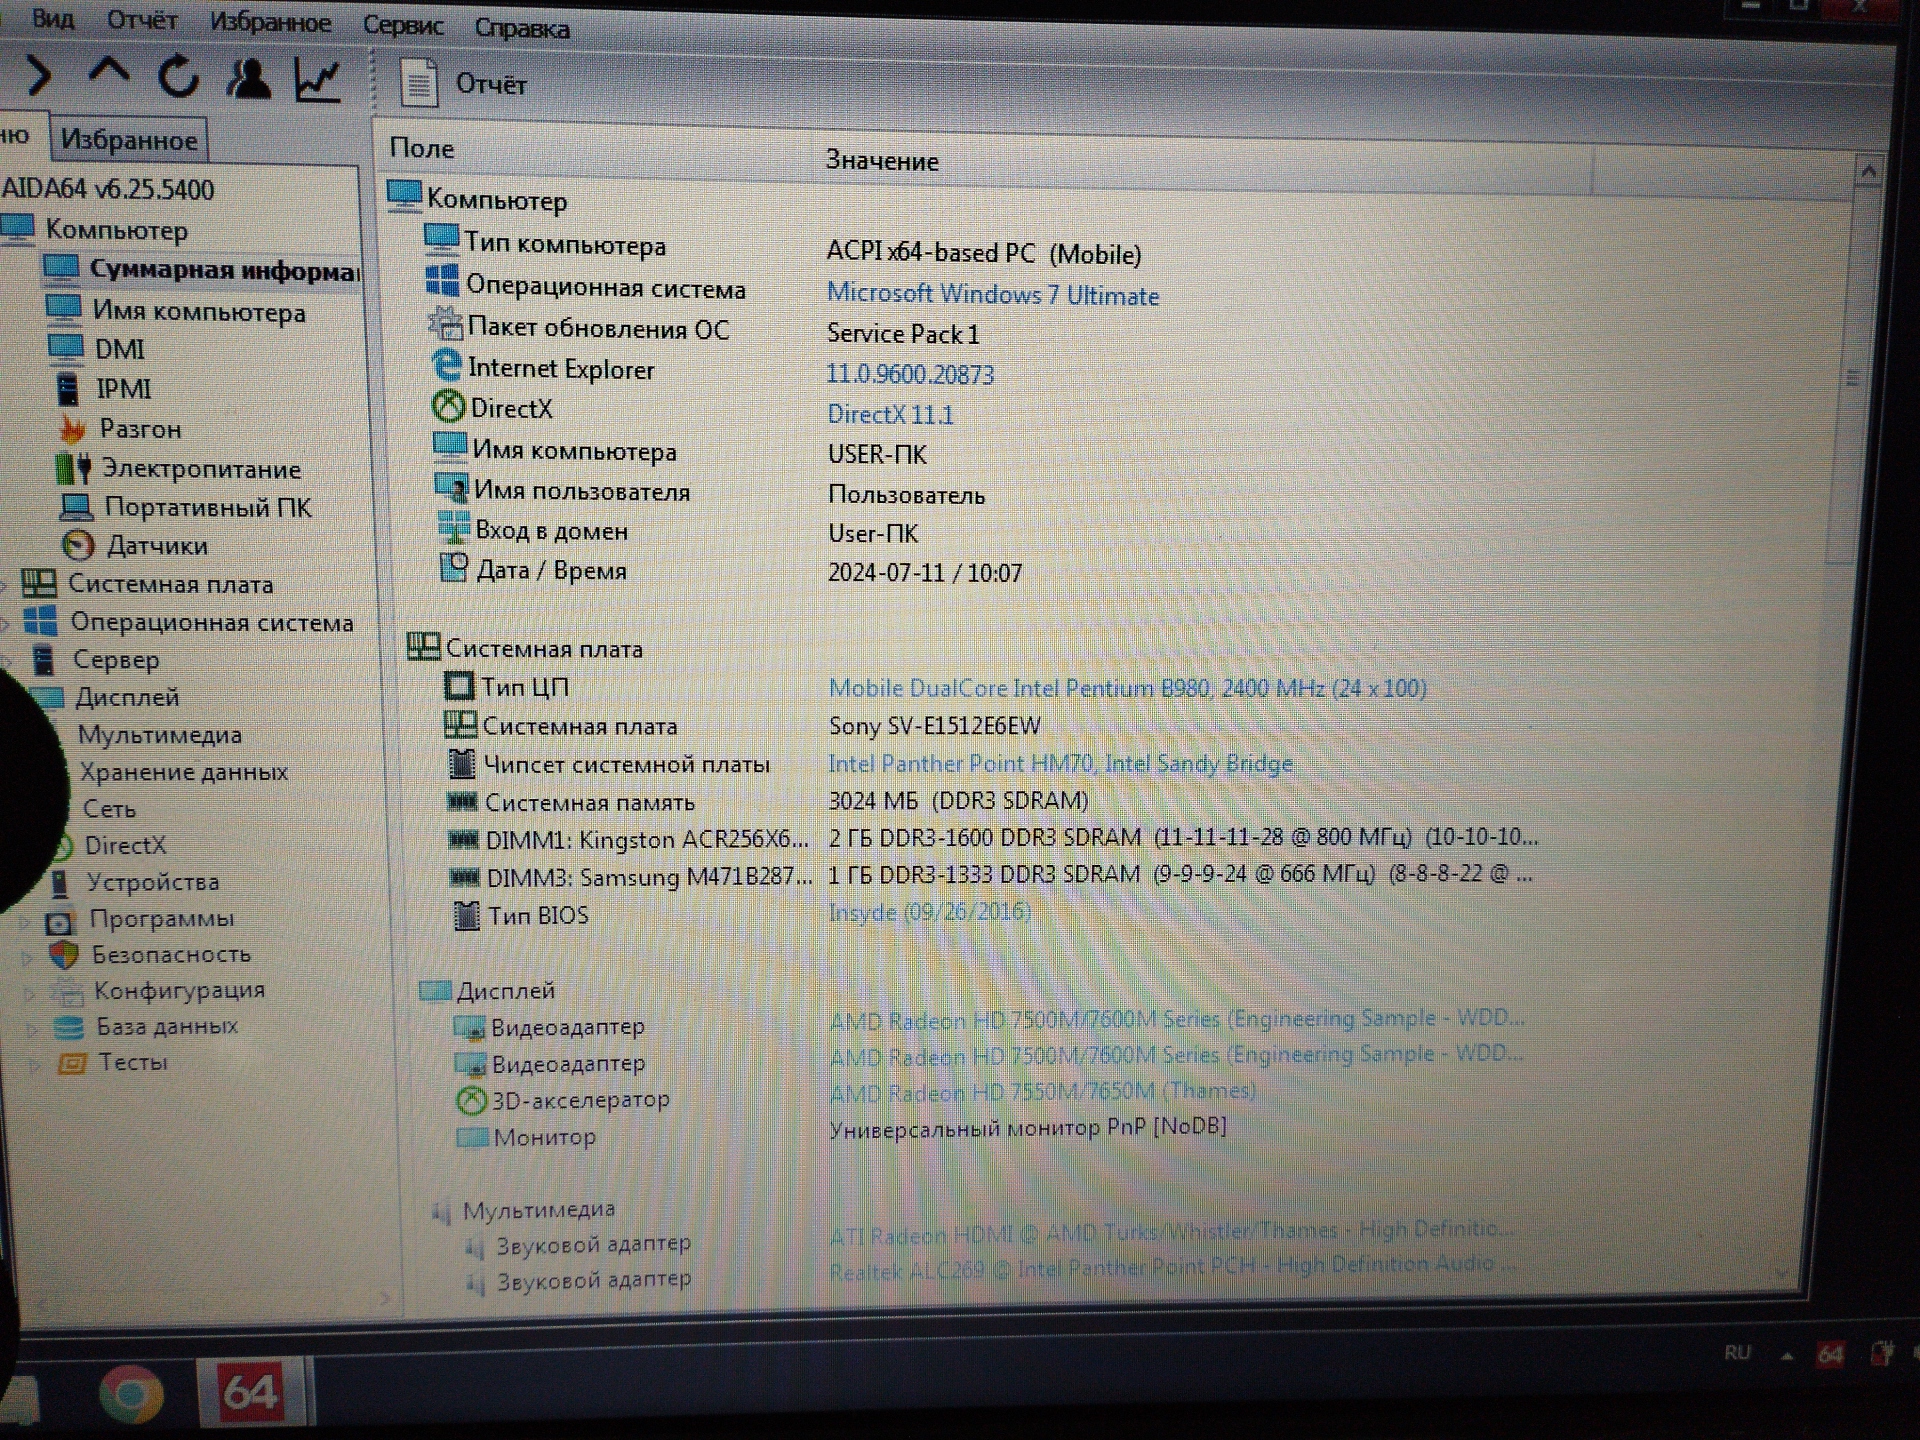Screen dimensions: 1920x1440
Task: Open the Избранное menu
Action: tap(270, 22)
